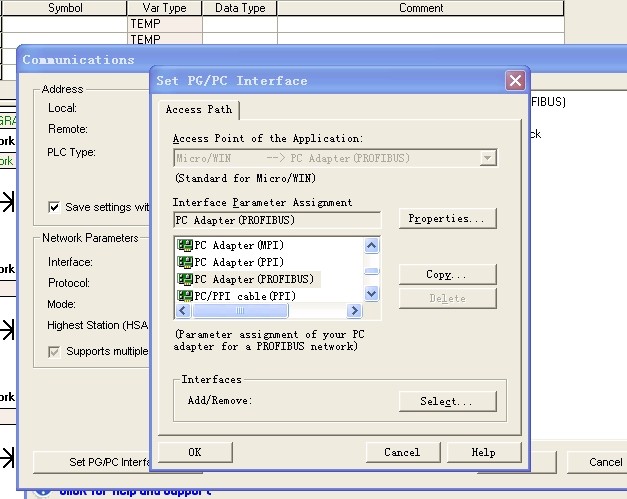
Task: Close the Set PG/PC Interface dialog
Action: [x=515, y=81]
